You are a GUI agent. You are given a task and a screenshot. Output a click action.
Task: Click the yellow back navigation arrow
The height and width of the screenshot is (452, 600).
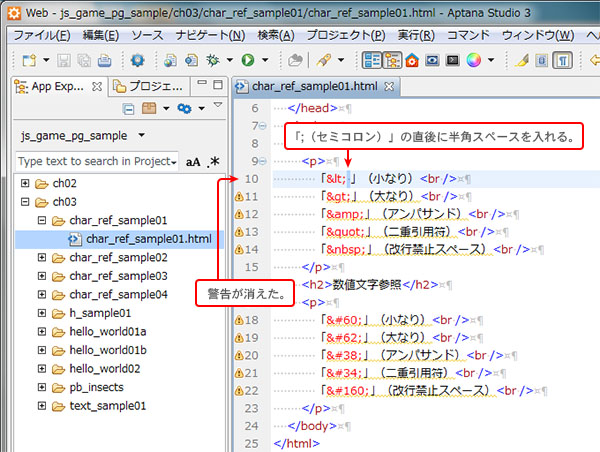pos(594,60)
